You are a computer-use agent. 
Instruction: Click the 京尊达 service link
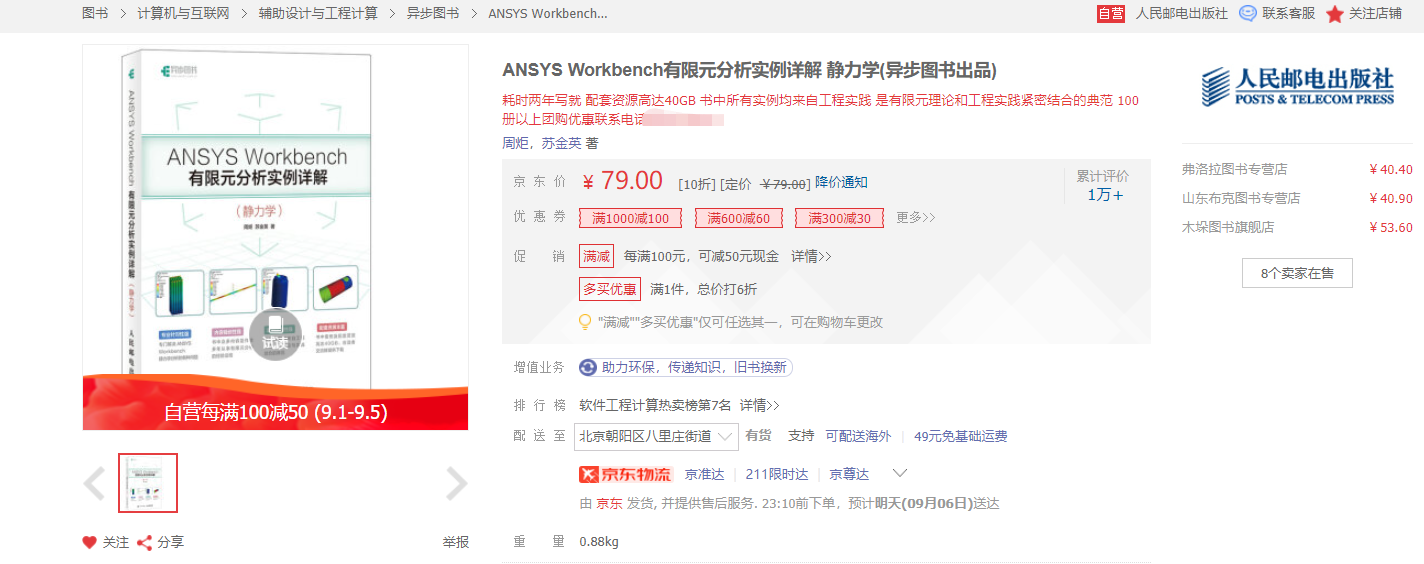(x=849, y=474)
